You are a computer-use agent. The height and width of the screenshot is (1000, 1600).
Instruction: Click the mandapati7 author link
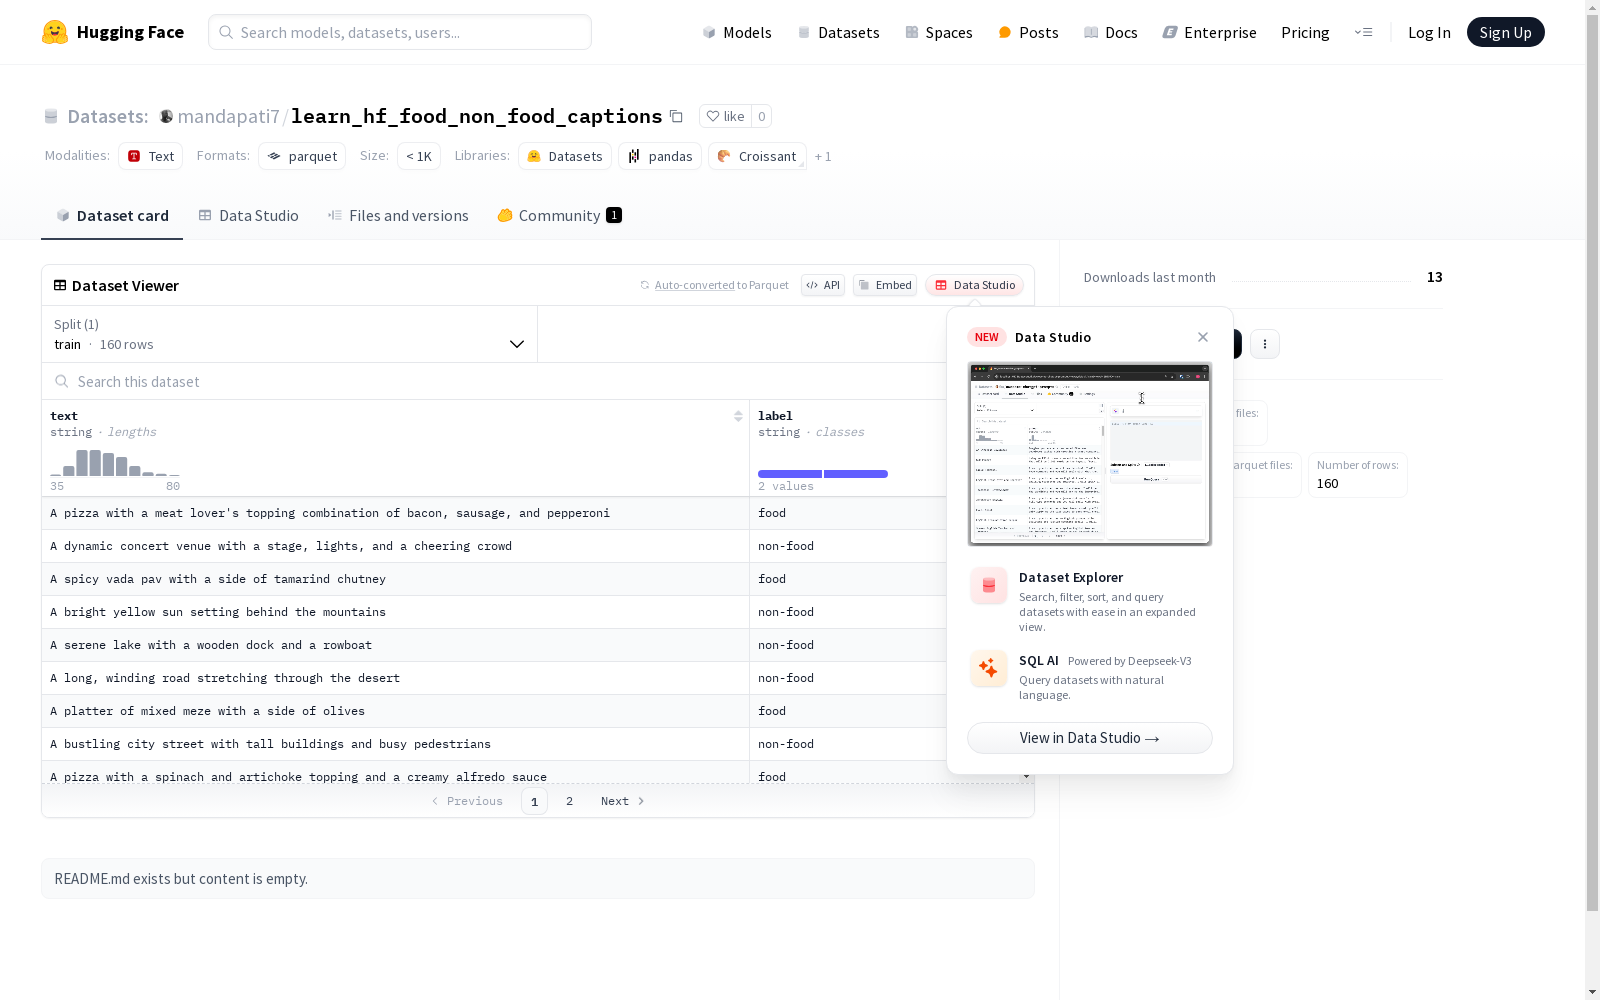[228, 116]
